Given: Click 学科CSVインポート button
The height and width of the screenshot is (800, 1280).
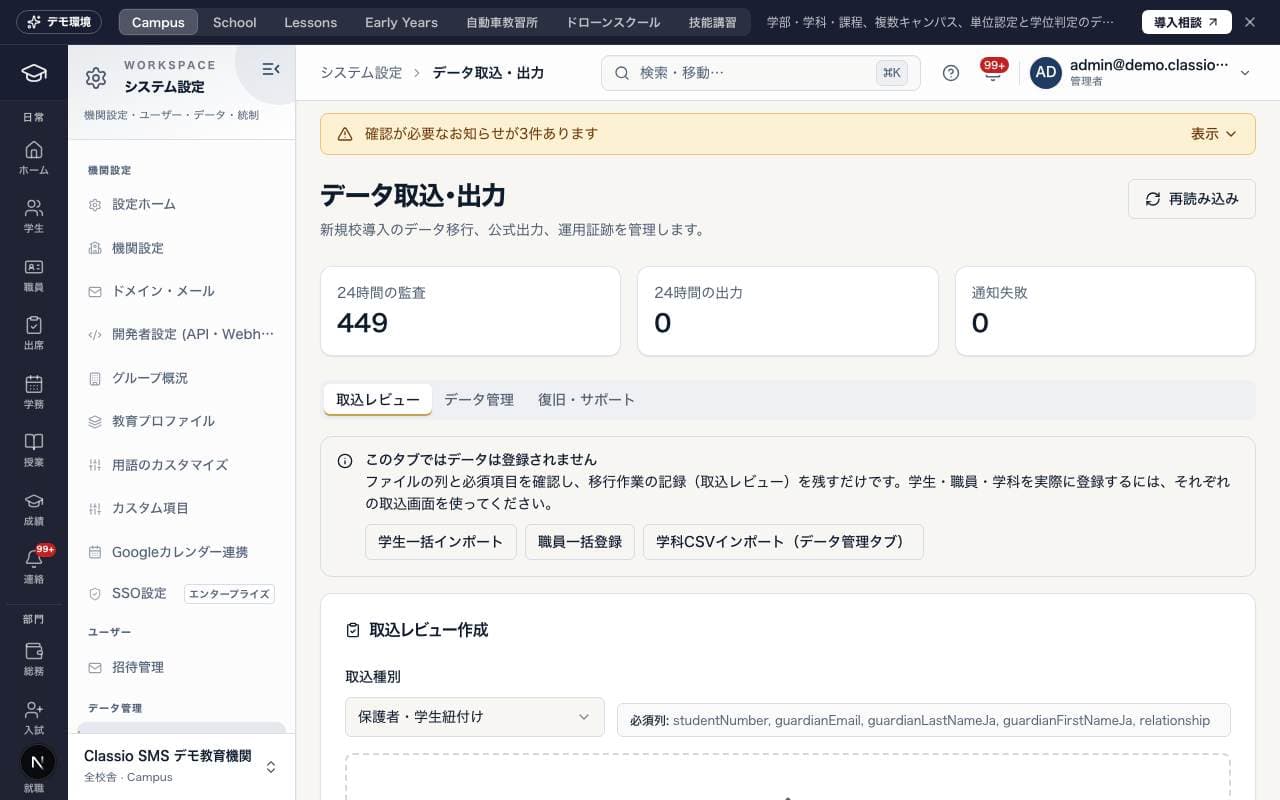Looking at the screenshot, I should (783, 541).
